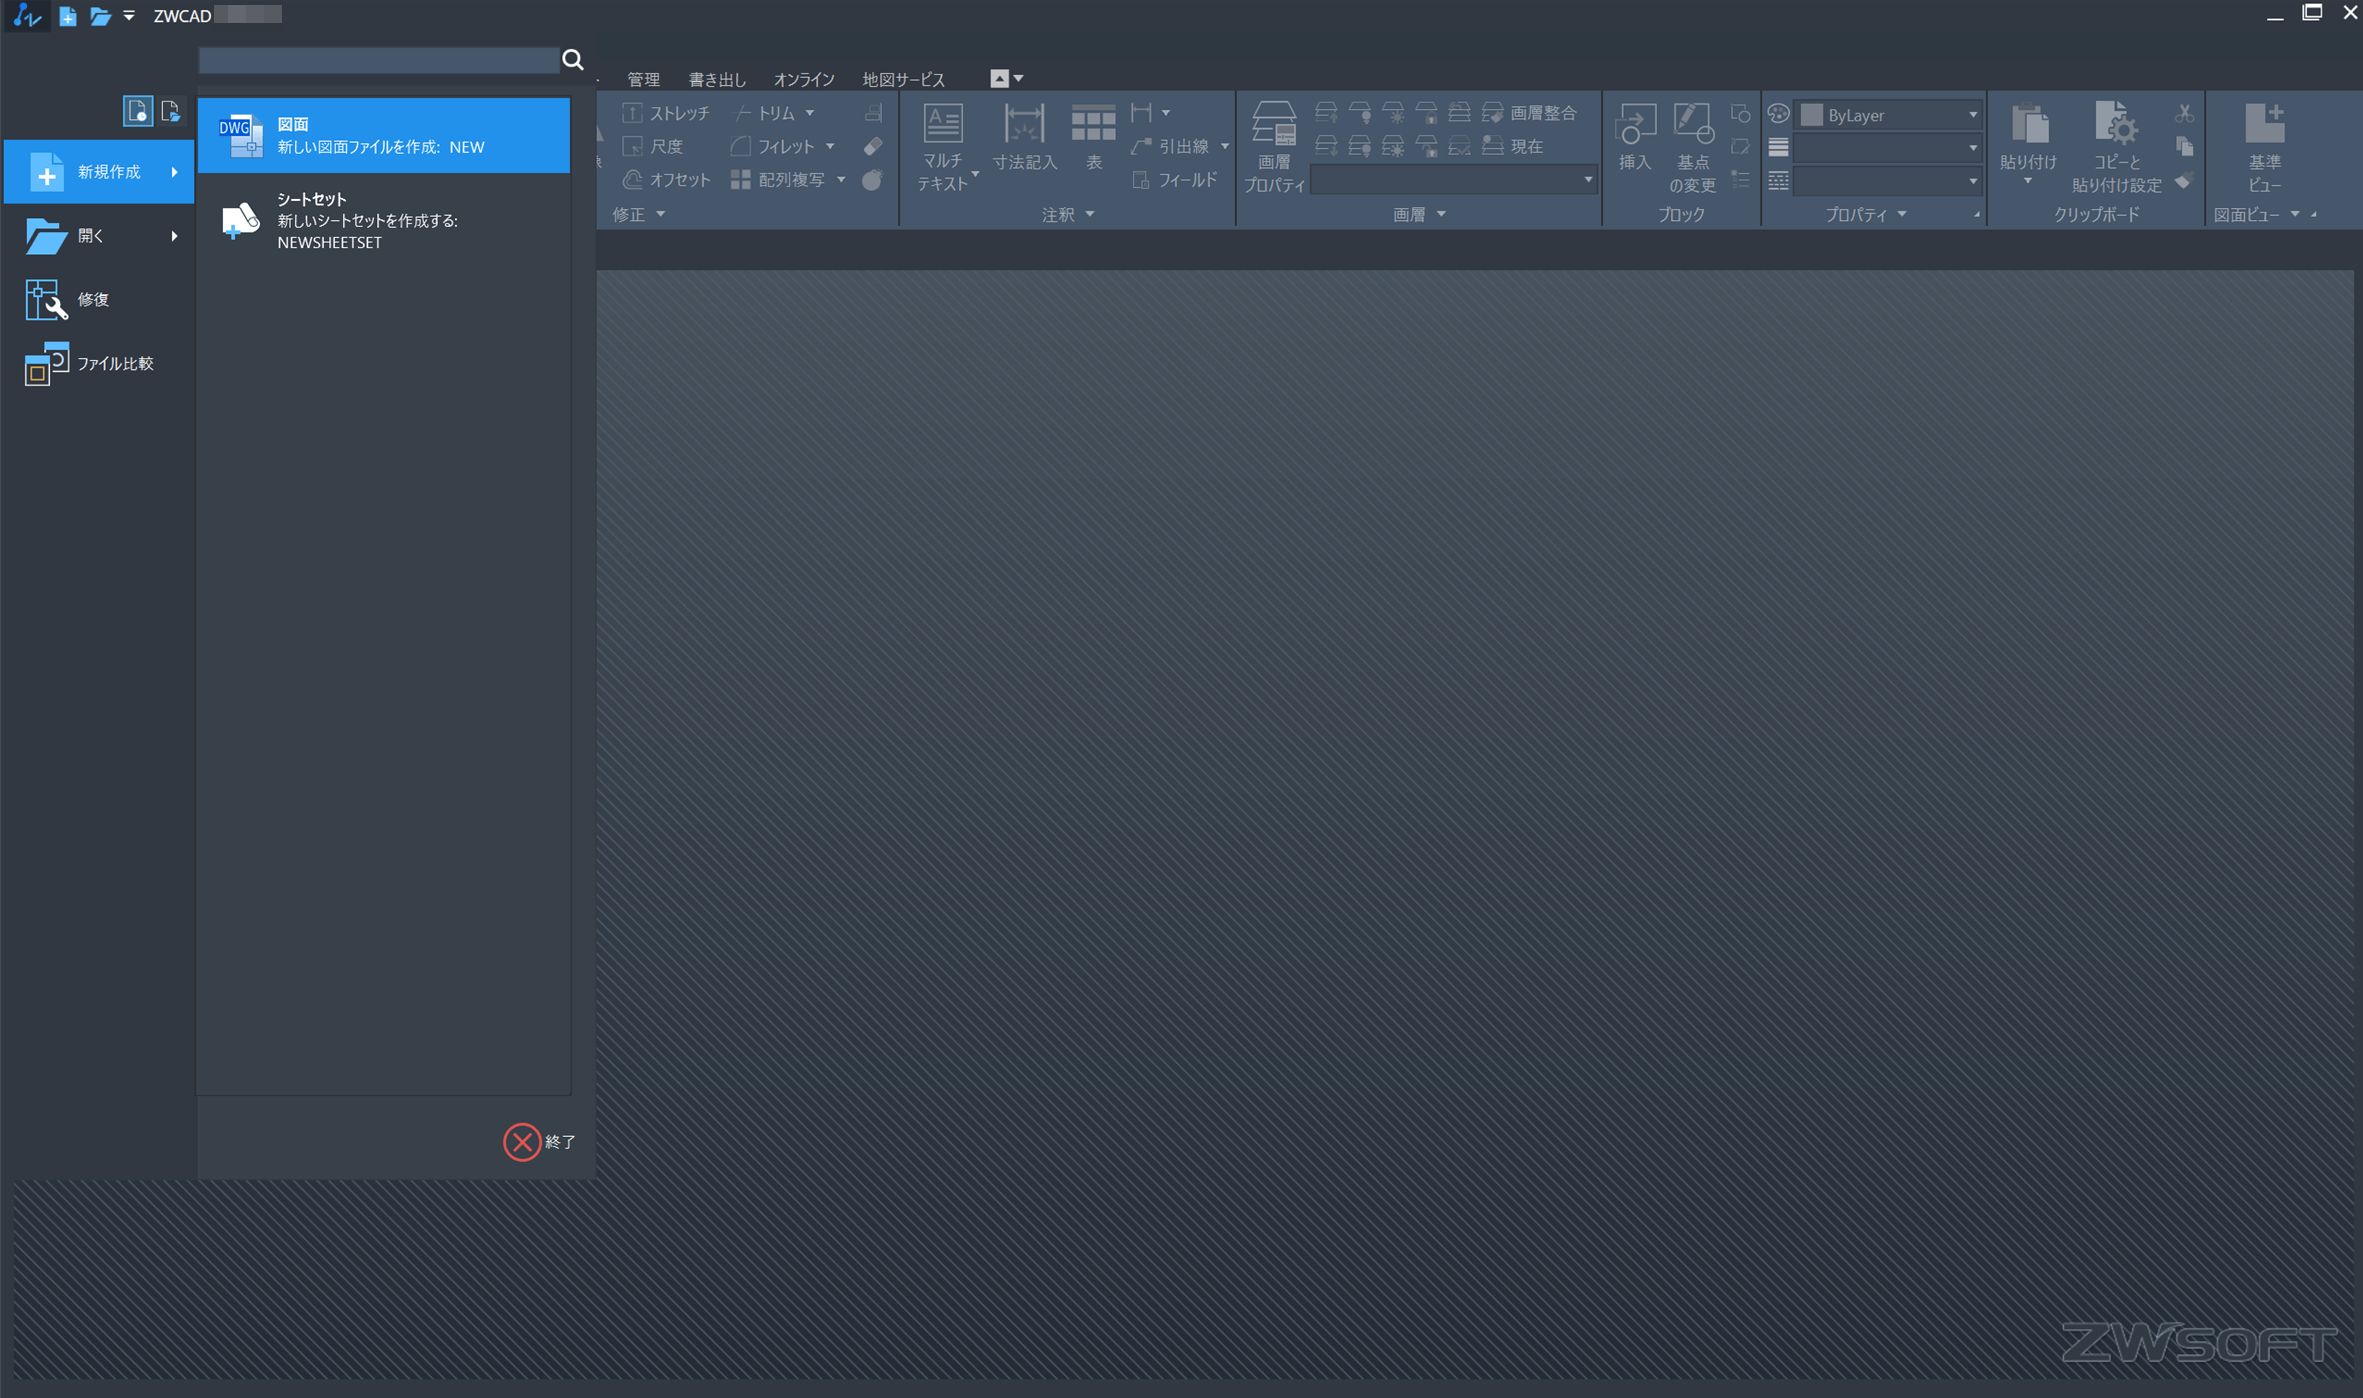This screenshot has height=1398, width=2363.
Task: Open the layer selection combo box
Action: [1453, 180]
